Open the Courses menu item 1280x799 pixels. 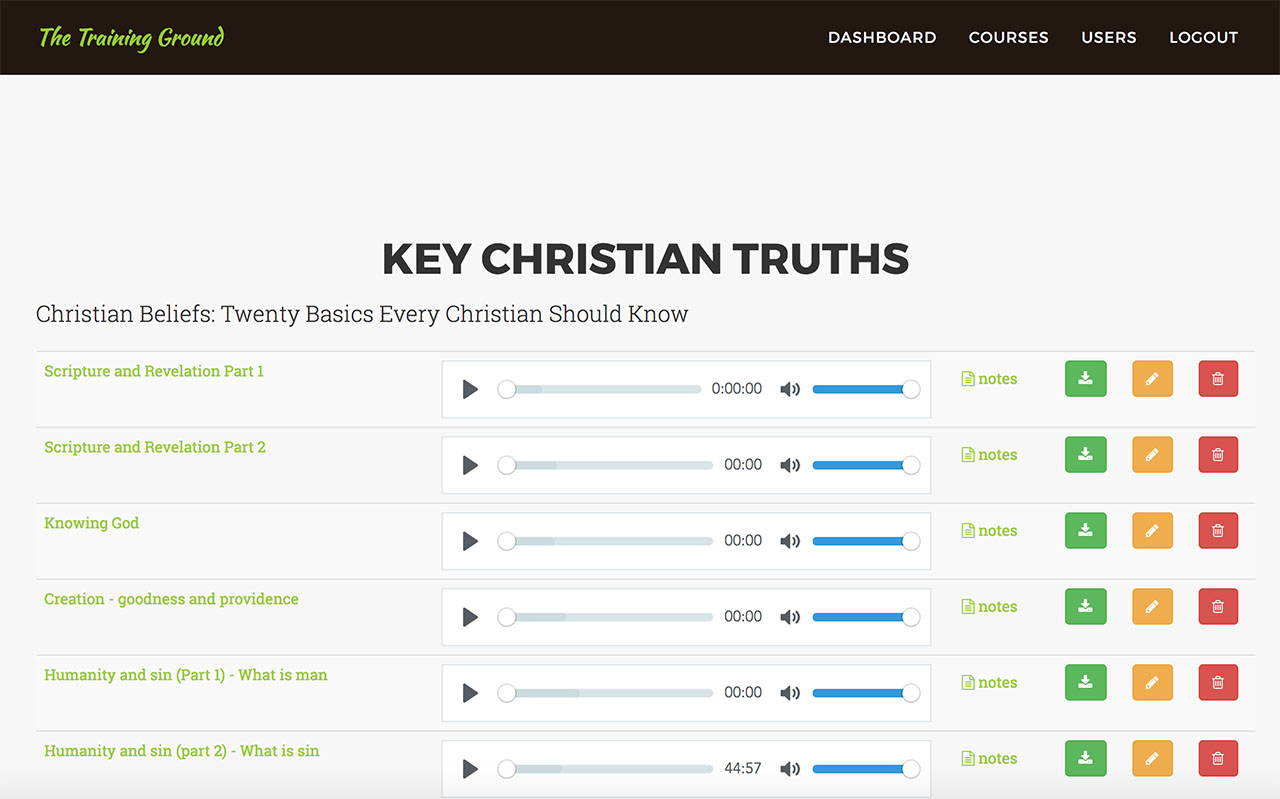tap(1008, 37)
